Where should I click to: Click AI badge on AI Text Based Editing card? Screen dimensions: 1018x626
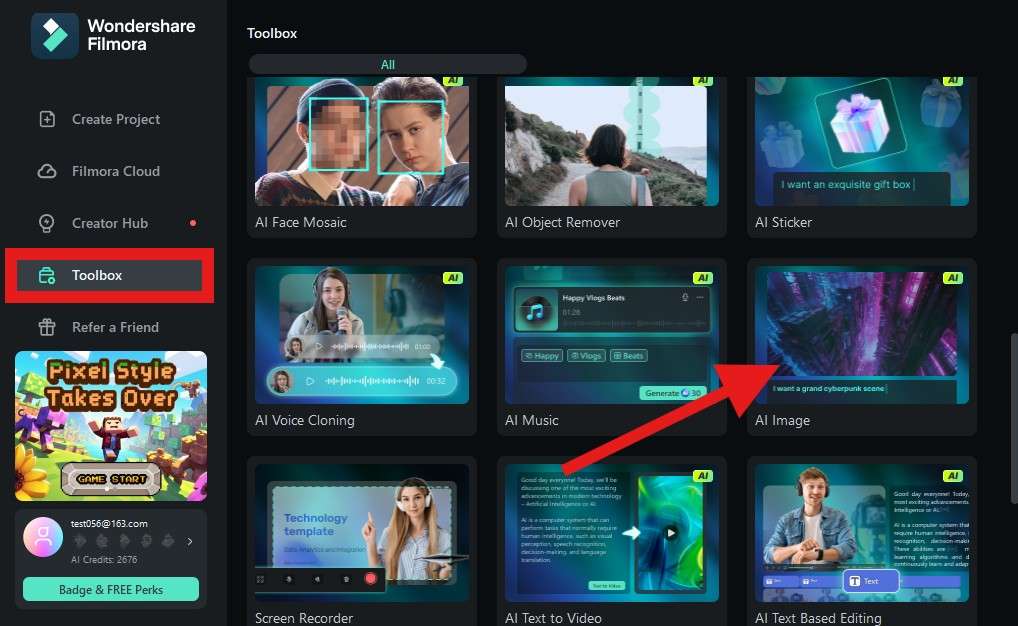(x=952, y=476)
